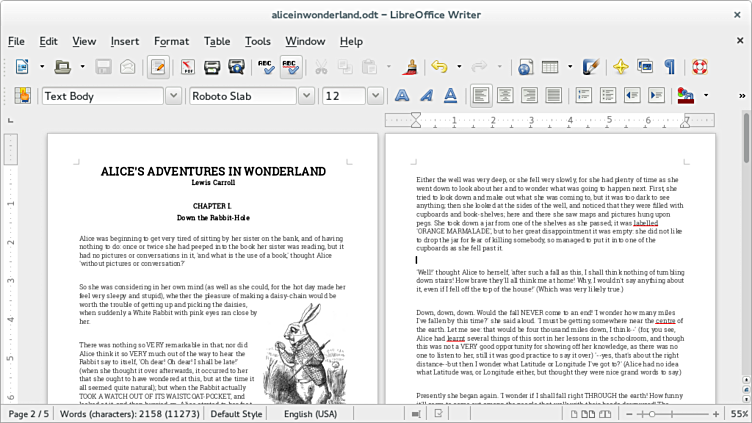Open the Navigator star icon
Screen dimensions: 752x423
pyautogui.click(x=620, y=67)
